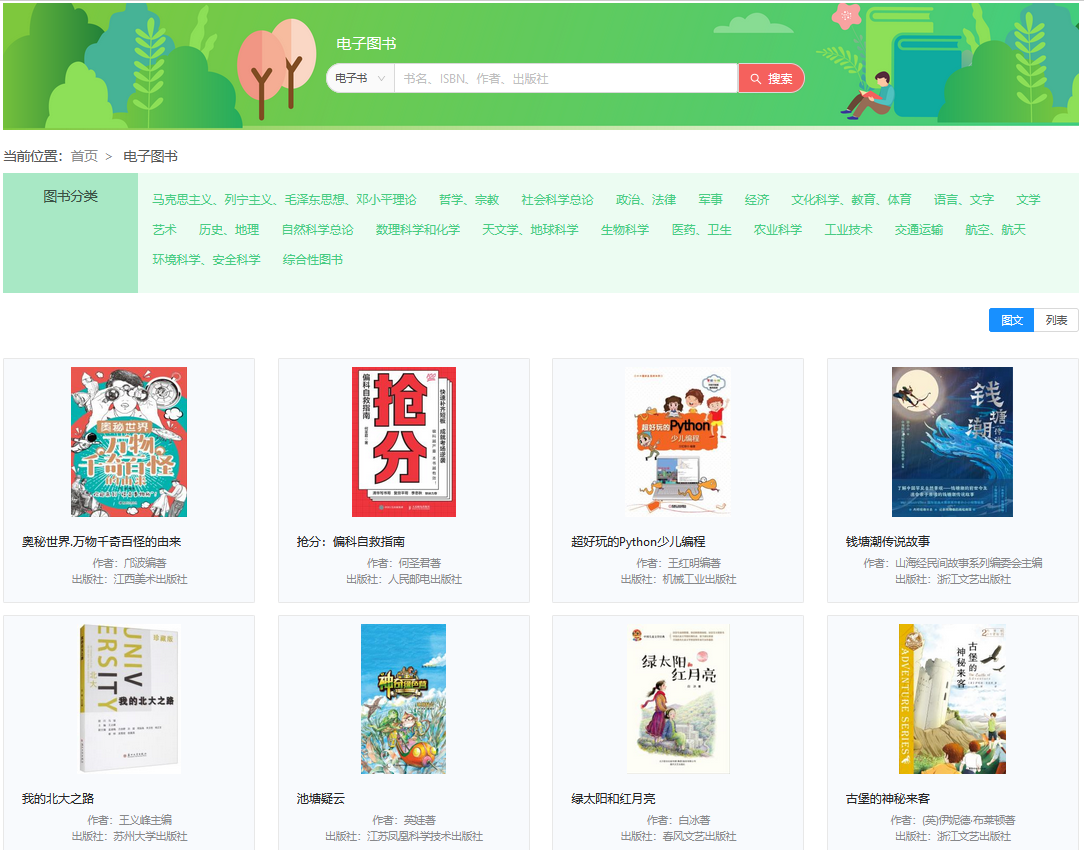The width and height of the screenshot is (1084, 850).
Task: Select the 军事 category
Action: [x=710, y=200]
